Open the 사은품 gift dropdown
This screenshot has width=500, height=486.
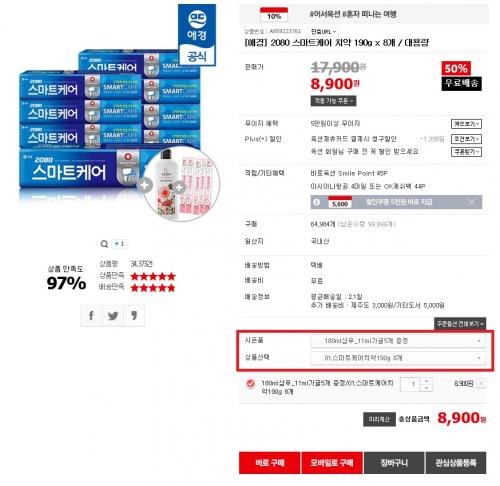[x=398, y=341]
